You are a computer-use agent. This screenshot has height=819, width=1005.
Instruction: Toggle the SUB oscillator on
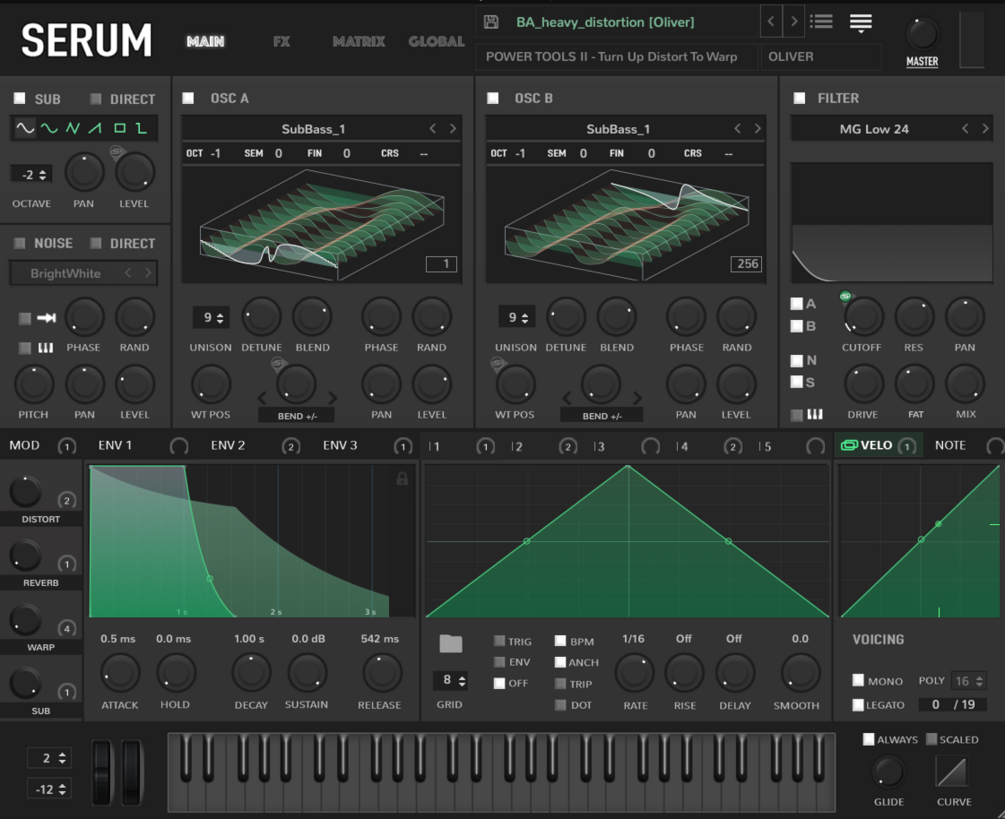[x=20, y=98]
